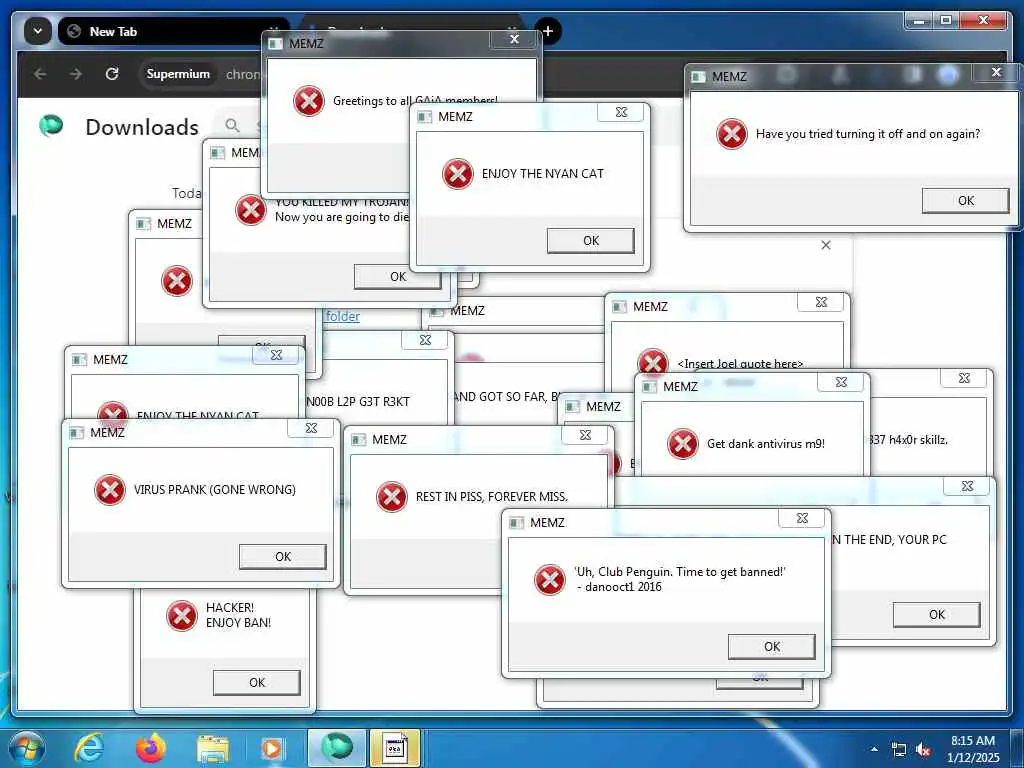The width and height of the screenshot is (1024, 768).
Task: Click the error icon in 'turning it off' dialog
Action: click(732, 134)
